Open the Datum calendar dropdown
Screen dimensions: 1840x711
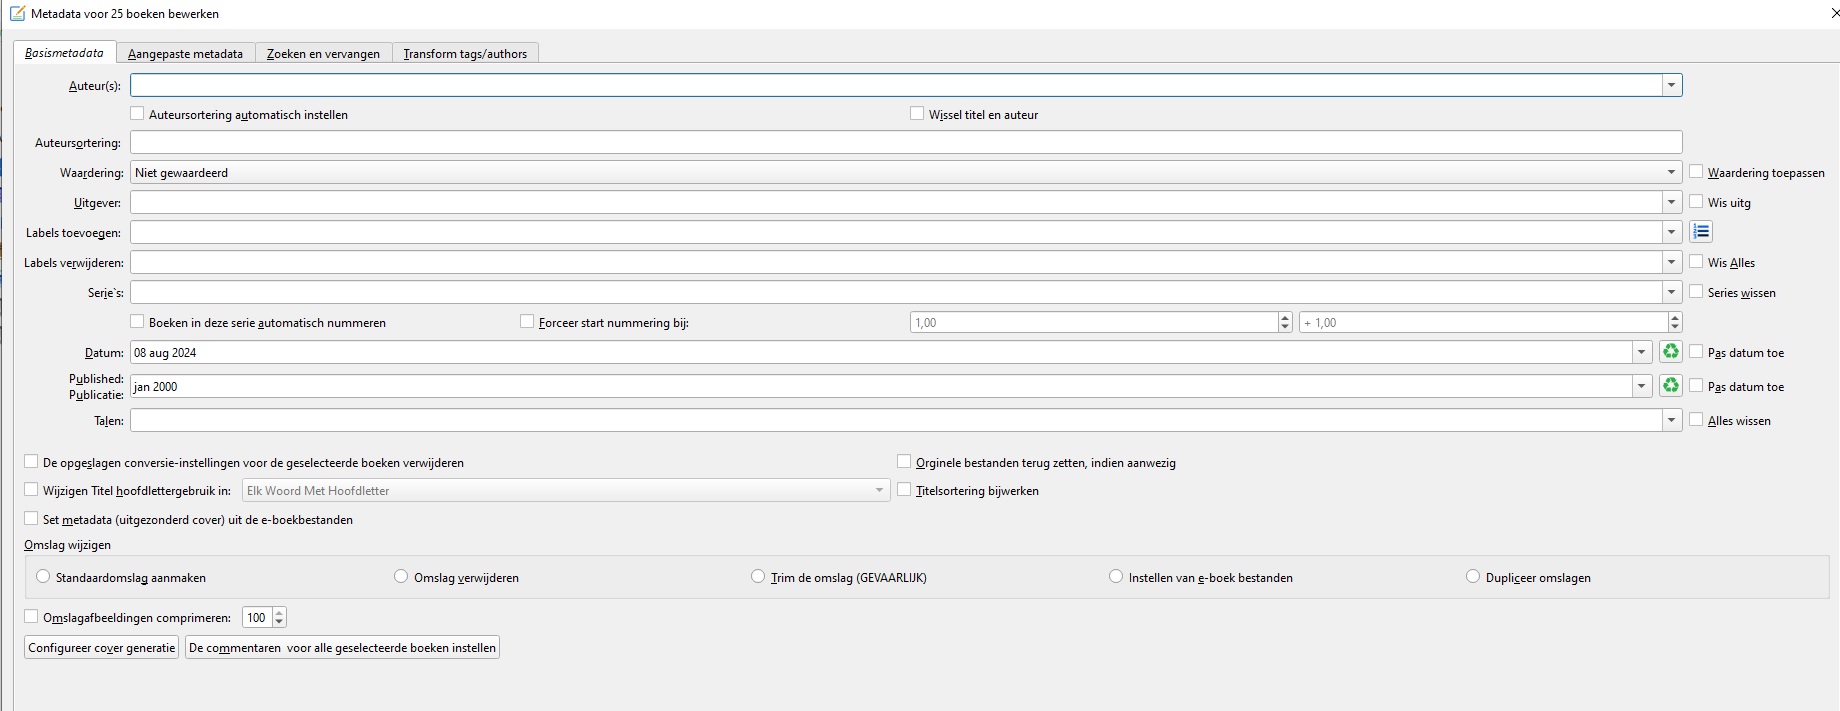click(1641, 352)
